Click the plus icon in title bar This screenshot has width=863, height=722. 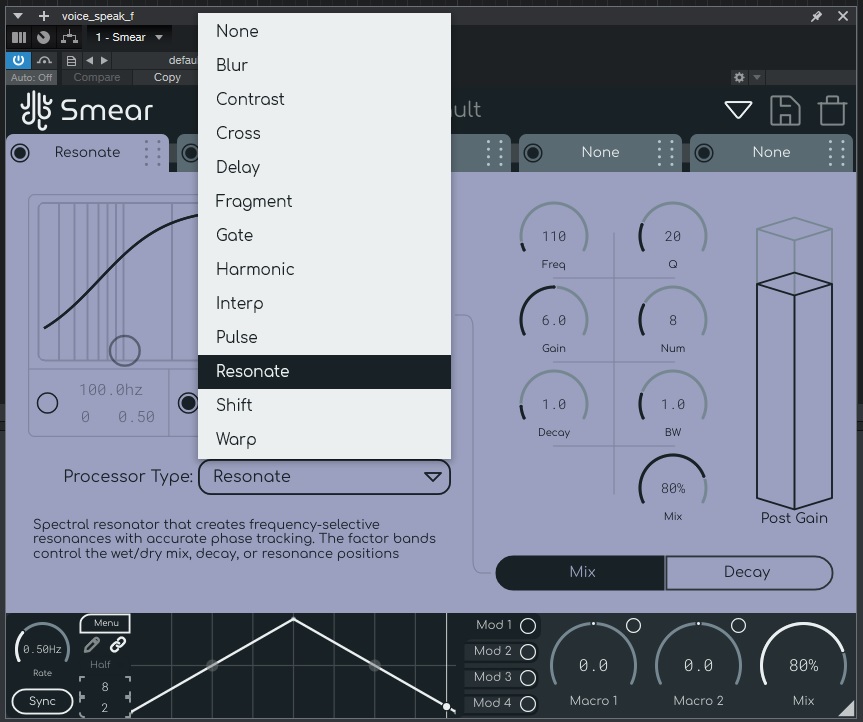tap(44, 16)
